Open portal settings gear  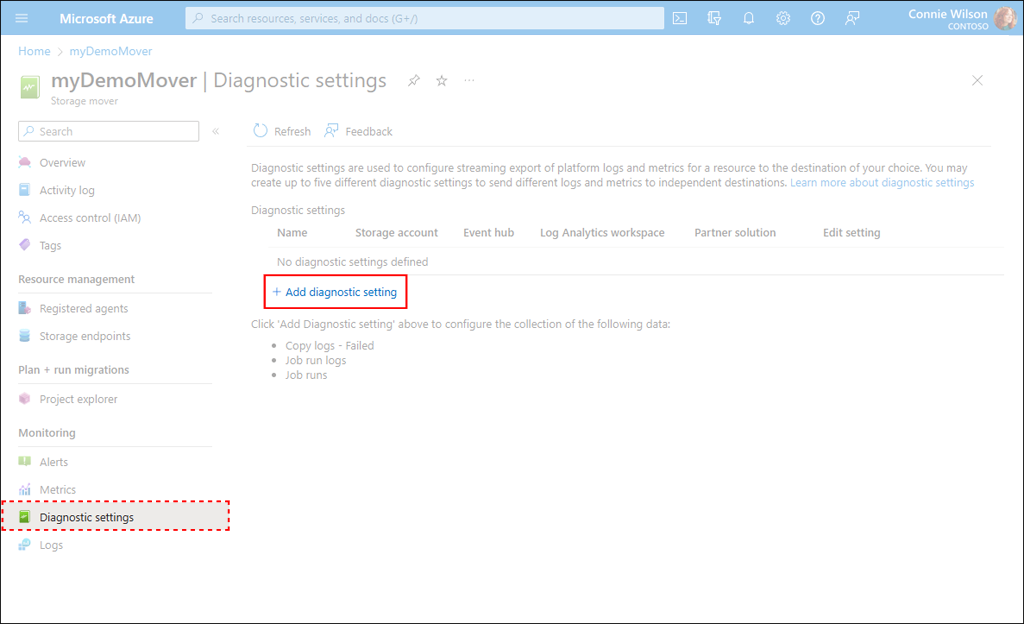pyautogui.click(x=783, y=18)
